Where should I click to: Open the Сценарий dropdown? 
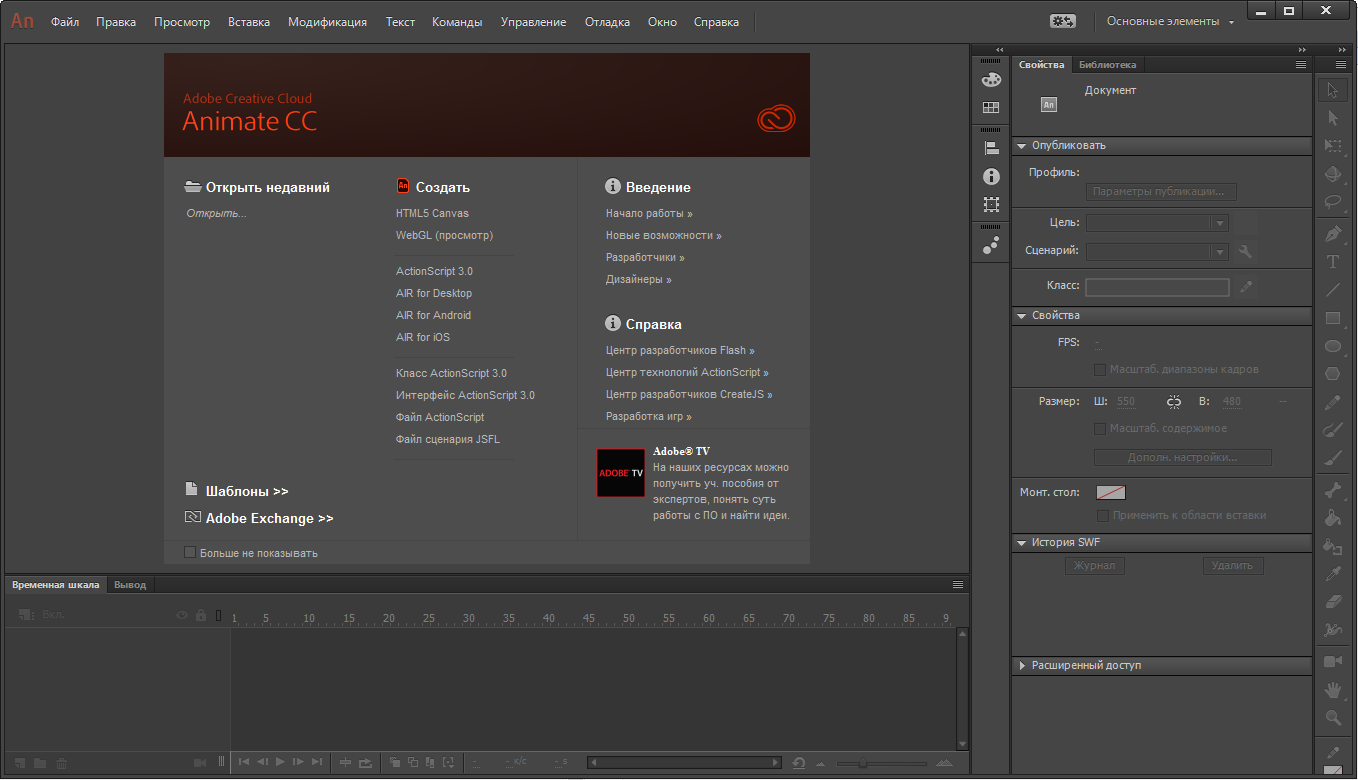point(1157,252)
